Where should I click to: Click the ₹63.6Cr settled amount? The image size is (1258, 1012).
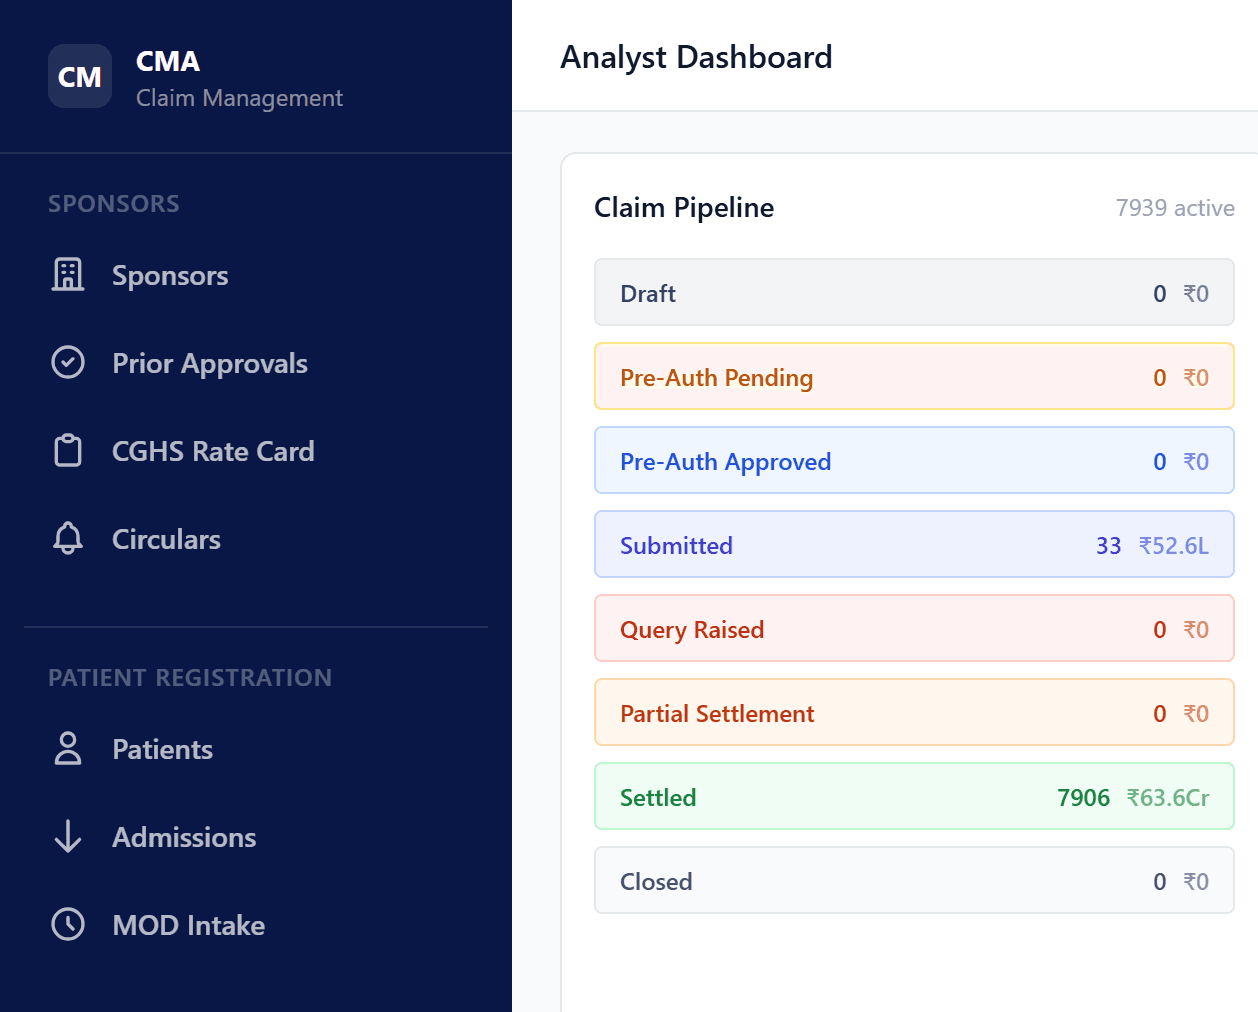pyautogui.click(x=1168, y=798)
